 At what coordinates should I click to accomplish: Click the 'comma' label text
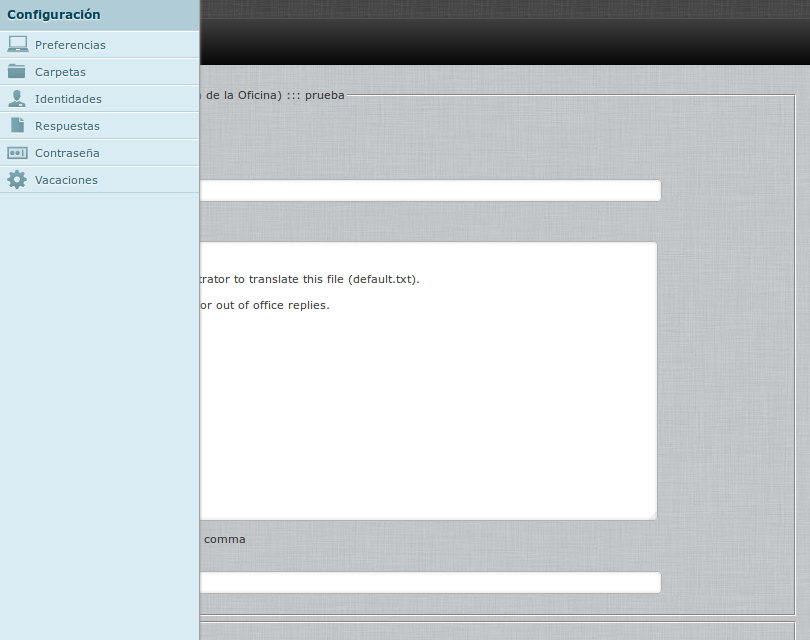225,539
